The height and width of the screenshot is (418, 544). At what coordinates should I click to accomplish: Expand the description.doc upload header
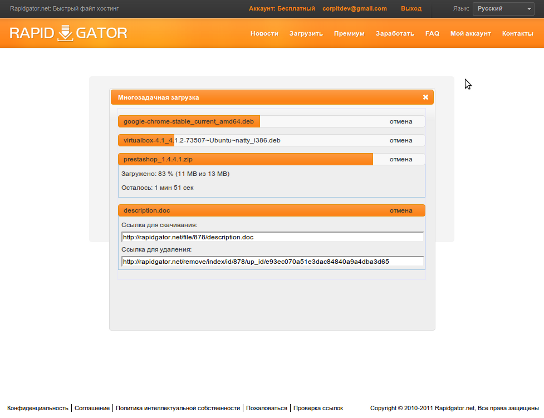click(272, 211)
